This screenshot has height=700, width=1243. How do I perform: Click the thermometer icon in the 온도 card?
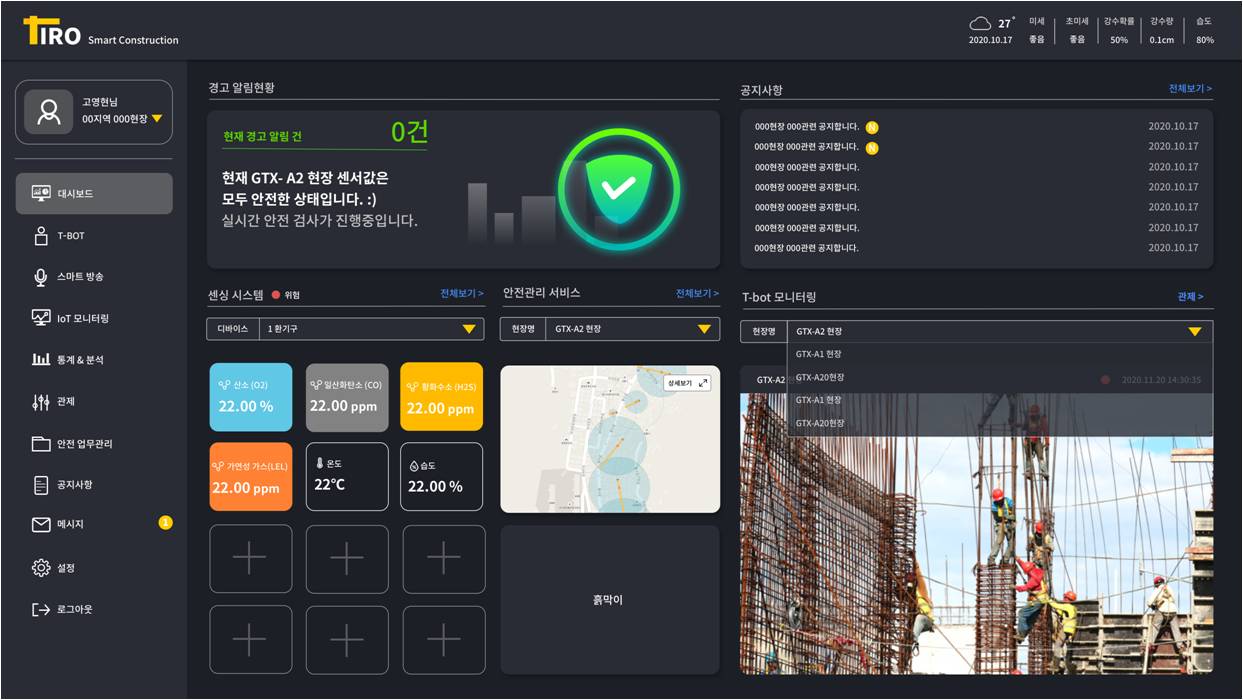320,464
